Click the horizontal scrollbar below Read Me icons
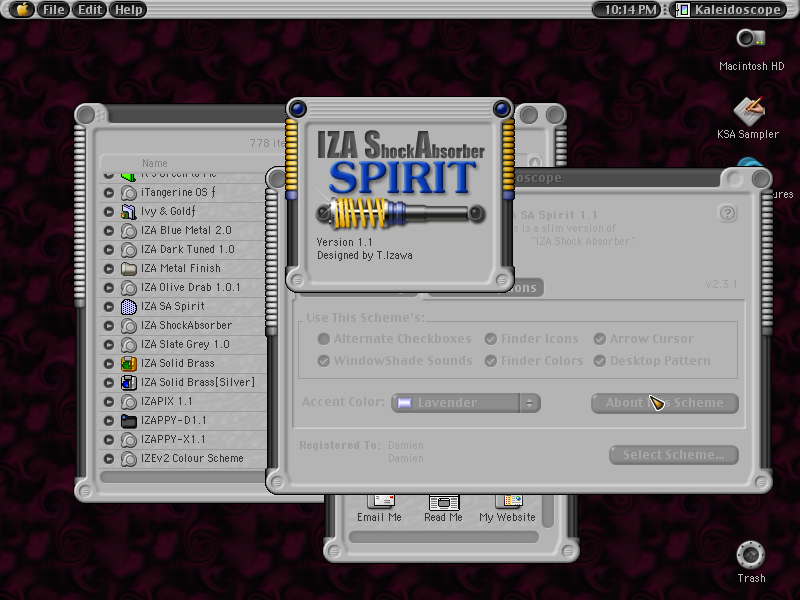The height and width of the screenshot is (600, 800). tap(443, 537)
